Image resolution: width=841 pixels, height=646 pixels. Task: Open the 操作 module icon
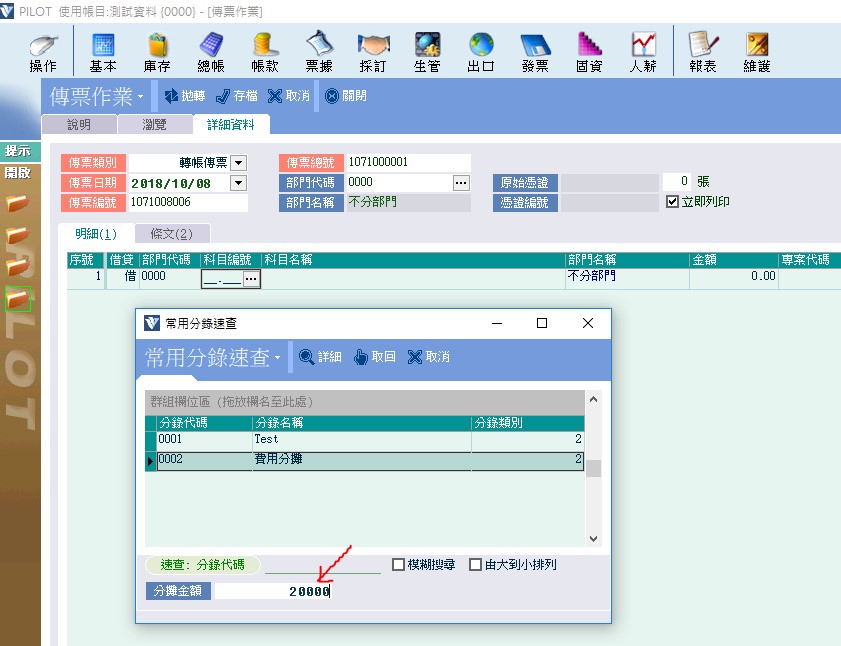coord(43,53)
